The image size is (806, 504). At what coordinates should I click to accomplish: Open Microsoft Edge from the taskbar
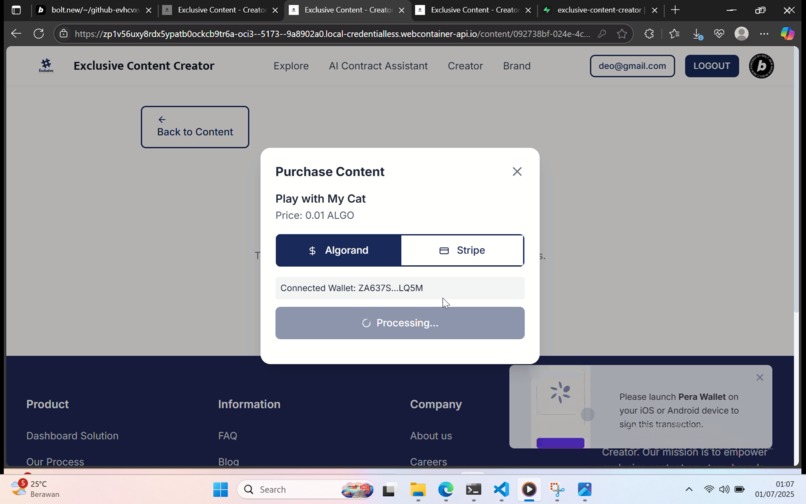tap(445, 489)
